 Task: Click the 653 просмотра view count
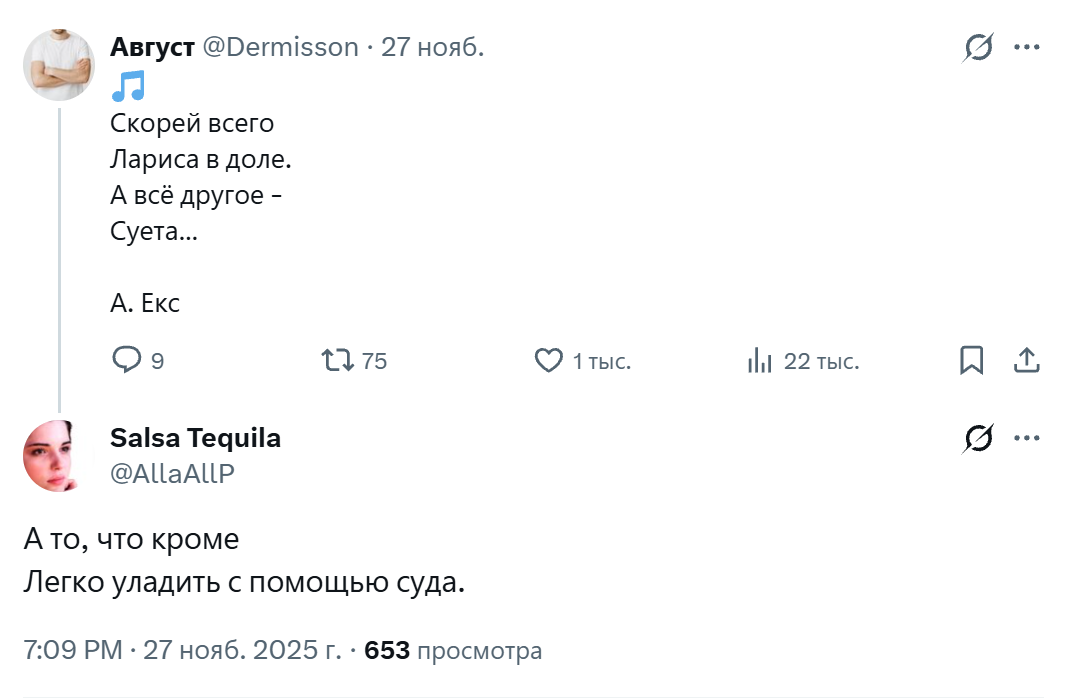pos(453,651)
